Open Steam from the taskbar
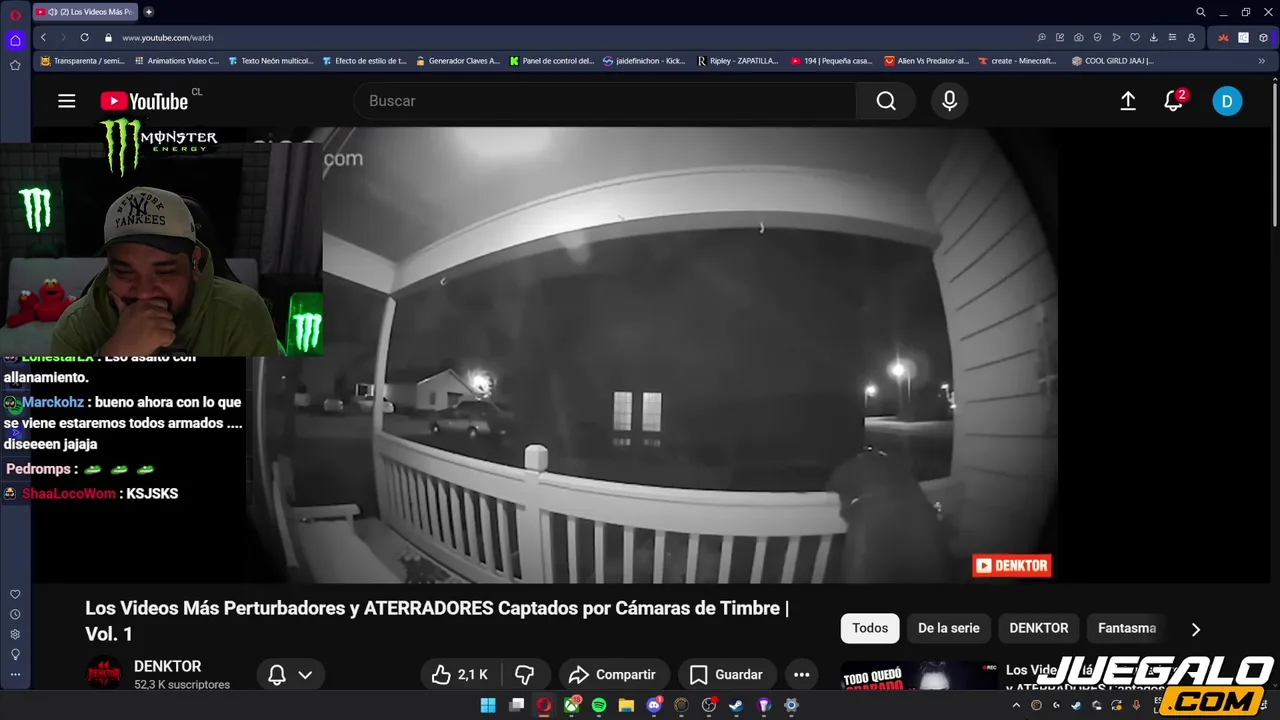This screenshot has height=720, width=1280. pos(736,705)
